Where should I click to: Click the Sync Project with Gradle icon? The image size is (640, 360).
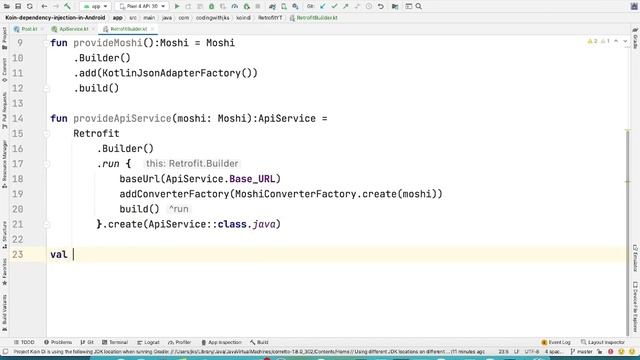pos(272,7)
